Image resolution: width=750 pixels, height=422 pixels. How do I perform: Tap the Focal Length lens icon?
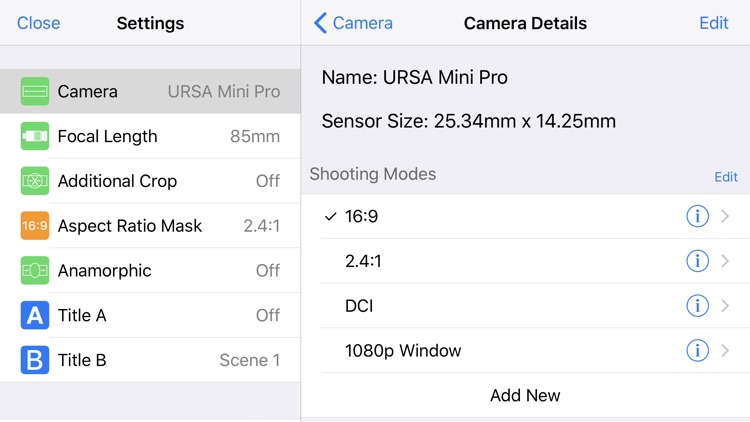35,136
